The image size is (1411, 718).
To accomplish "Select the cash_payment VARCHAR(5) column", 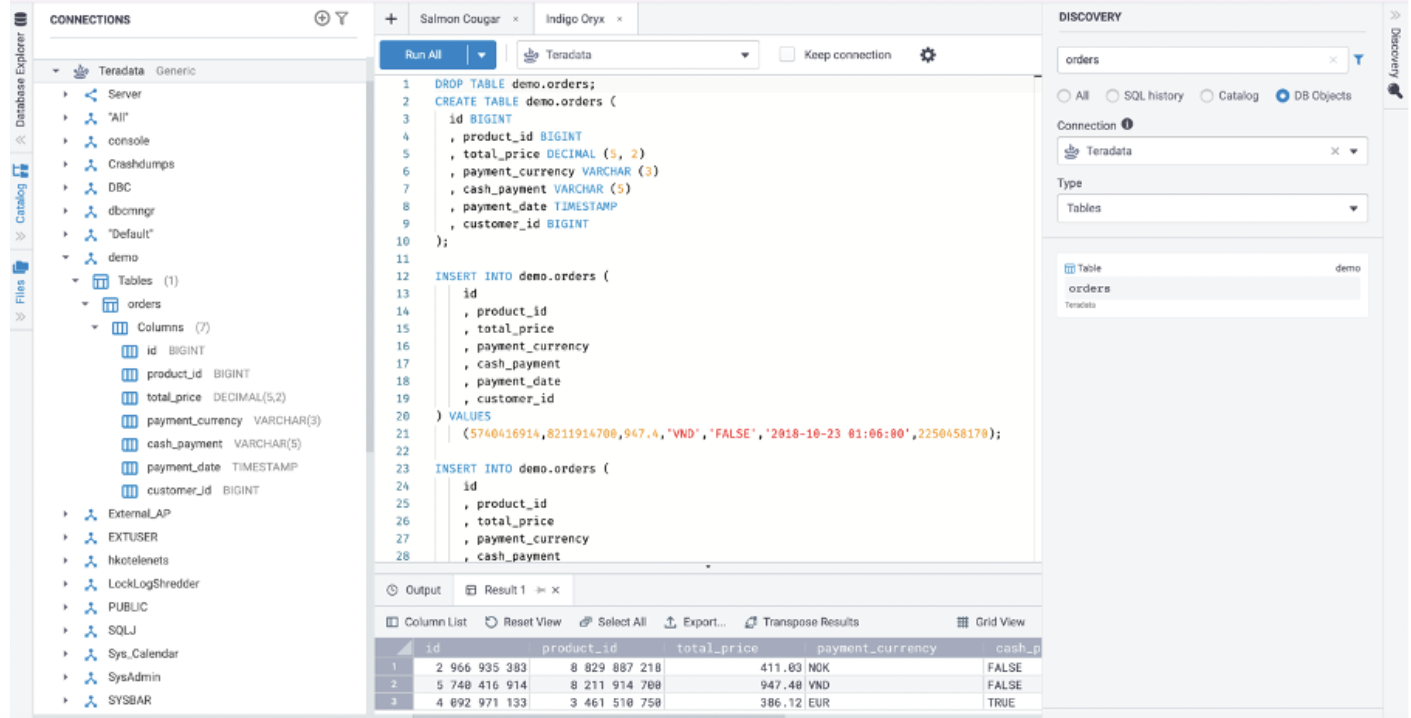I will (223, 444).
